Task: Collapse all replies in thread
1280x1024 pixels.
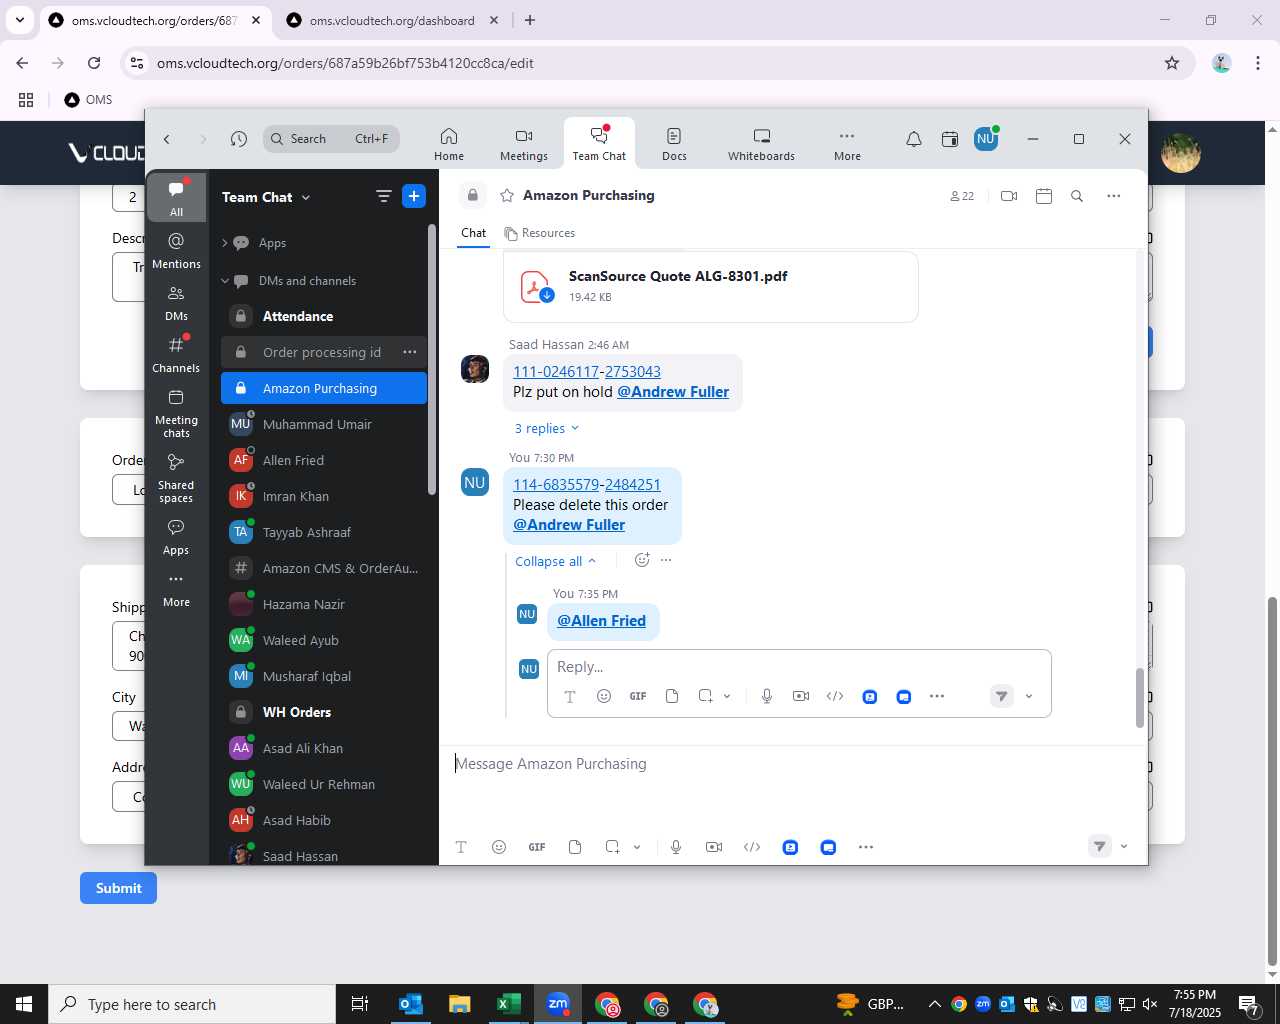Action: coord(555,561)
